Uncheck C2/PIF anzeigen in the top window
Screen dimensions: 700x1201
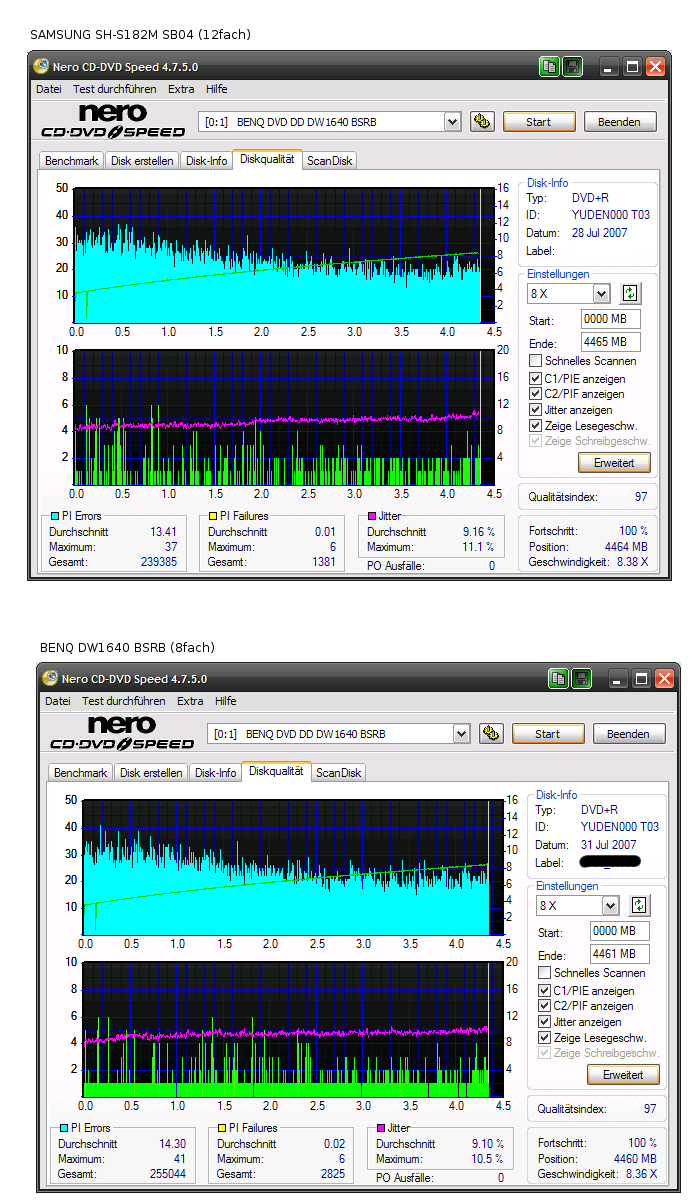(536, 394)
